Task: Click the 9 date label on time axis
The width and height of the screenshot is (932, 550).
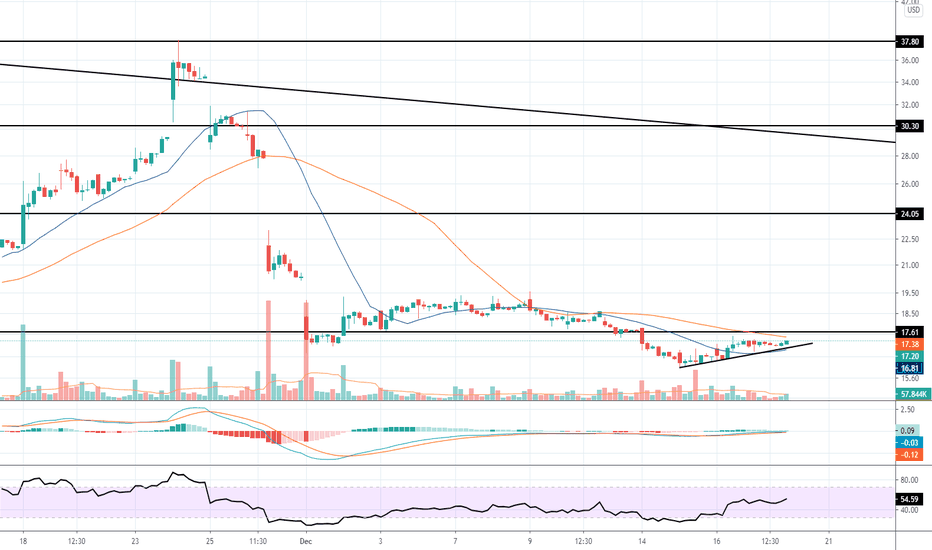Action: [530, 541]
